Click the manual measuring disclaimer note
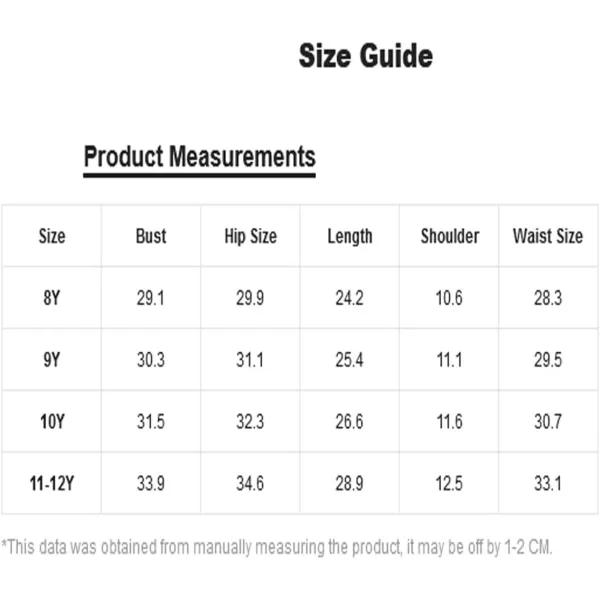This screenshot has height=600, width=600. pos(277,547)
